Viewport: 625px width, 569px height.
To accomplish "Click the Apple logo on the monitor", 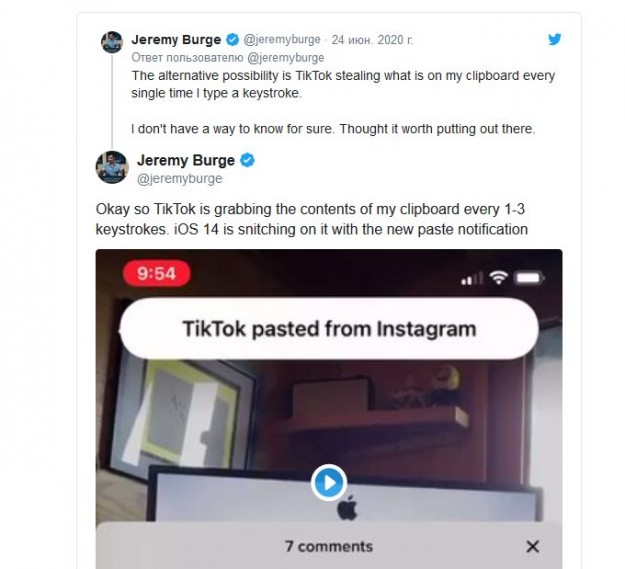I will (347, 508).
